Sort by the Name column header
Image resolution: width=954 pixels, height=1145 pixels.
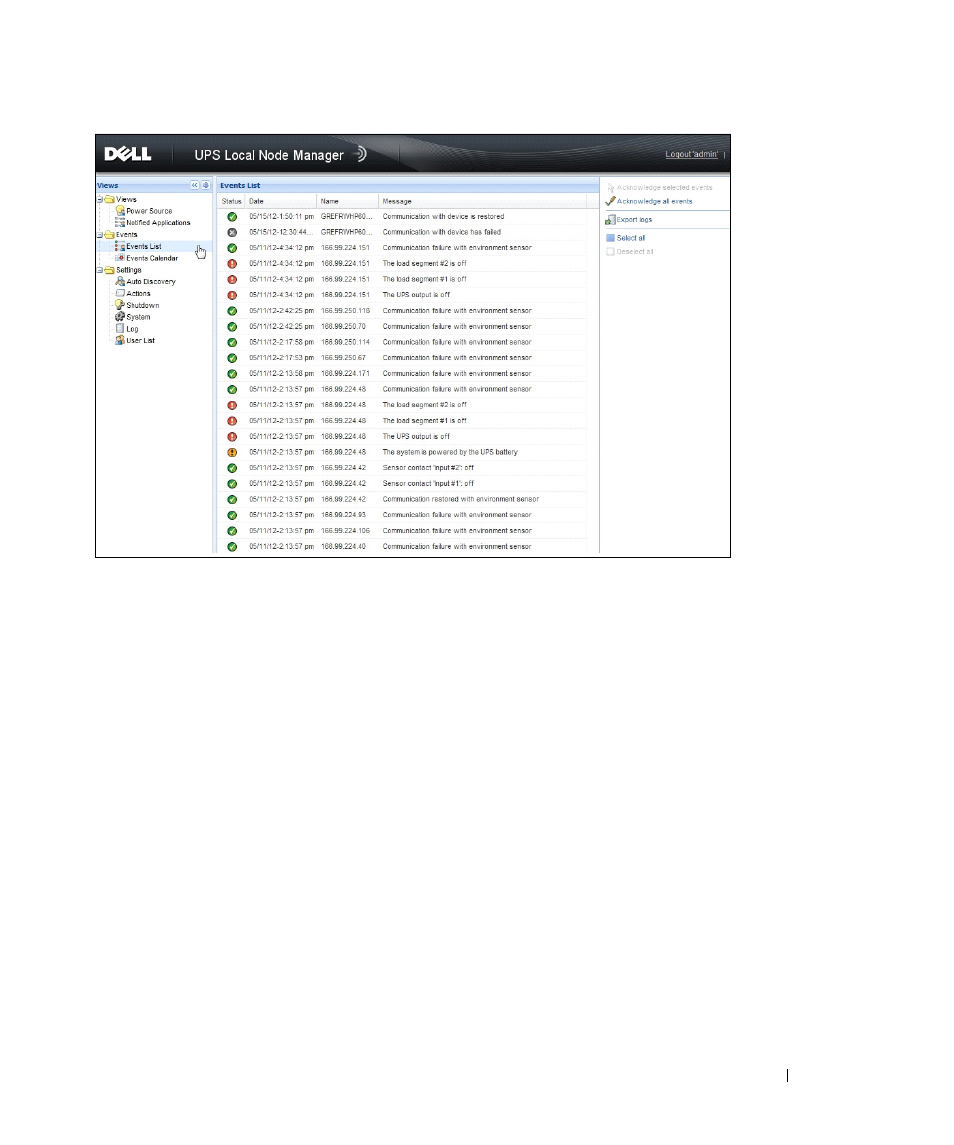coord(348,201)
